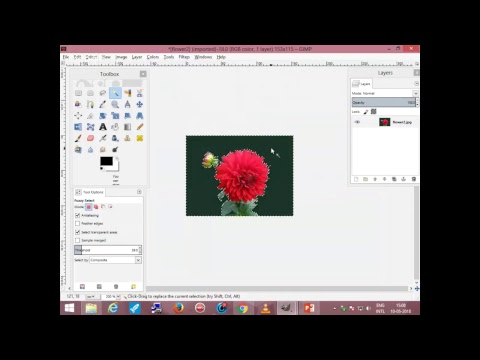Select the Move tool
The height and width of the screenshot is (360, 480).
click(140, 104)
